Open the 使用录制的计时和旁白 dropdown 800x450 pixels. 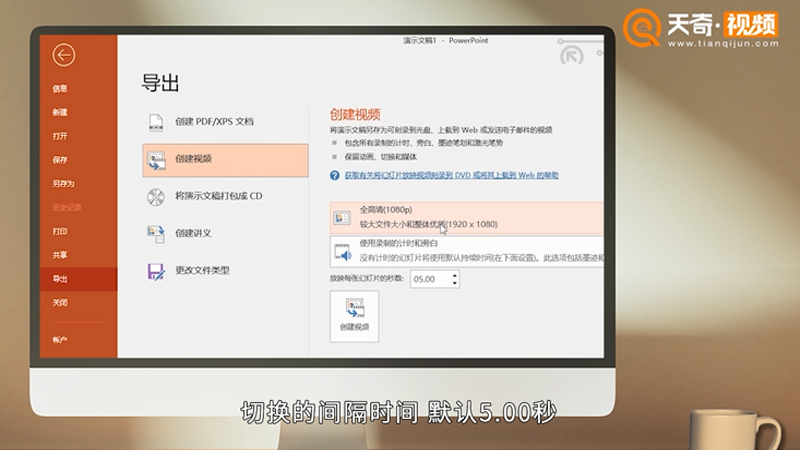(466, 251)
